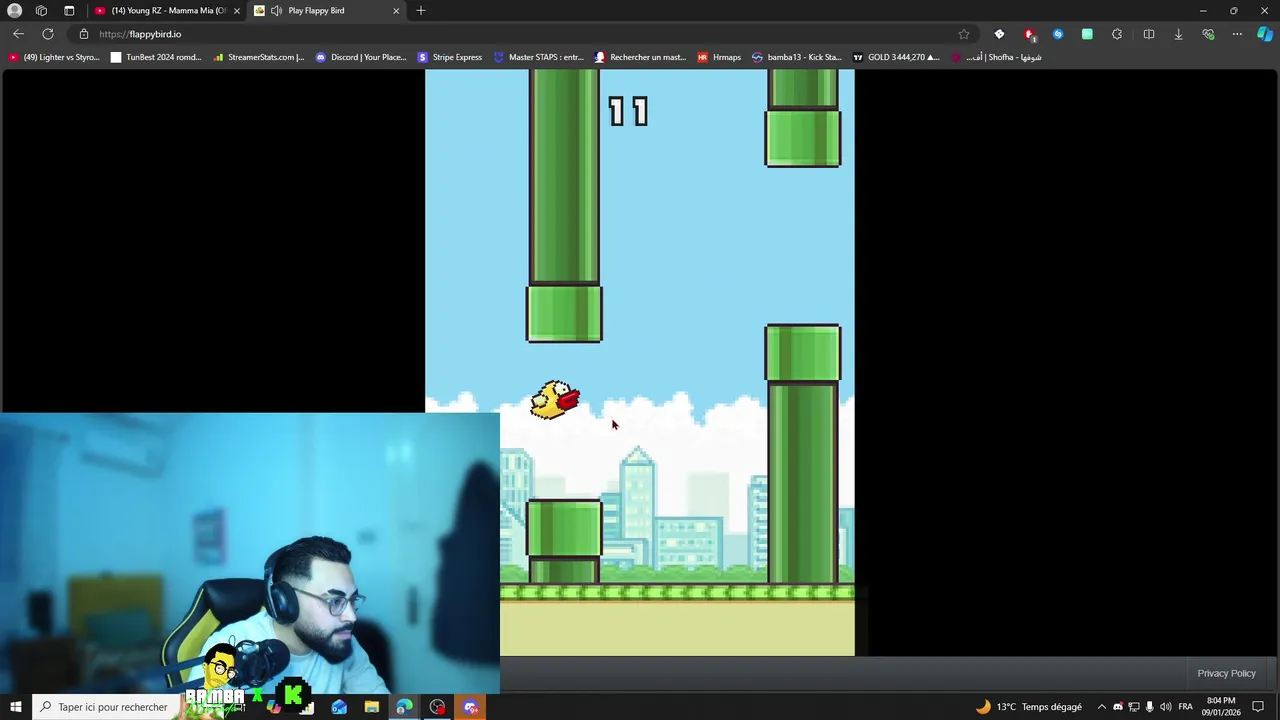Open the purple taskbar app icon
The width and height of the screenshot is (1280, 720).
tap(470, 707)
